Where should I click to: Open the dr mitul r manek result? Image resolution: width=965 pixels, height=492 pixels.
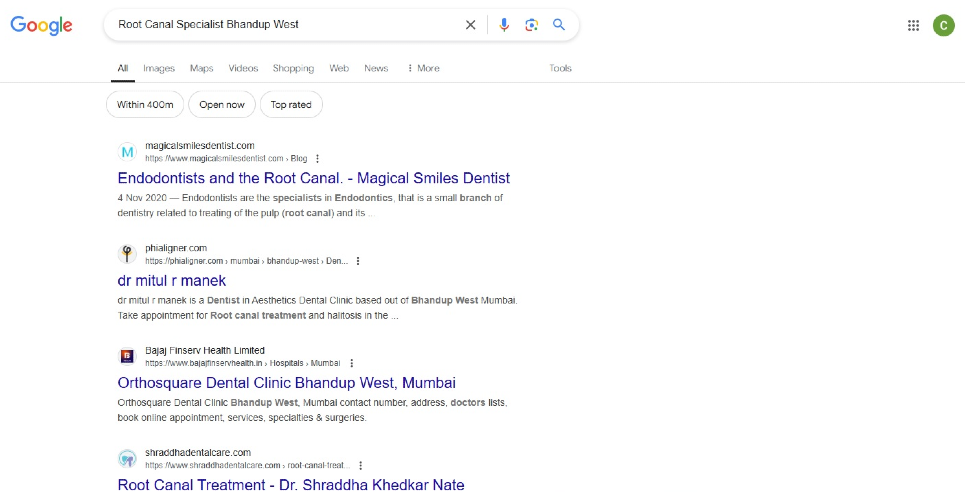pos(172,280)
